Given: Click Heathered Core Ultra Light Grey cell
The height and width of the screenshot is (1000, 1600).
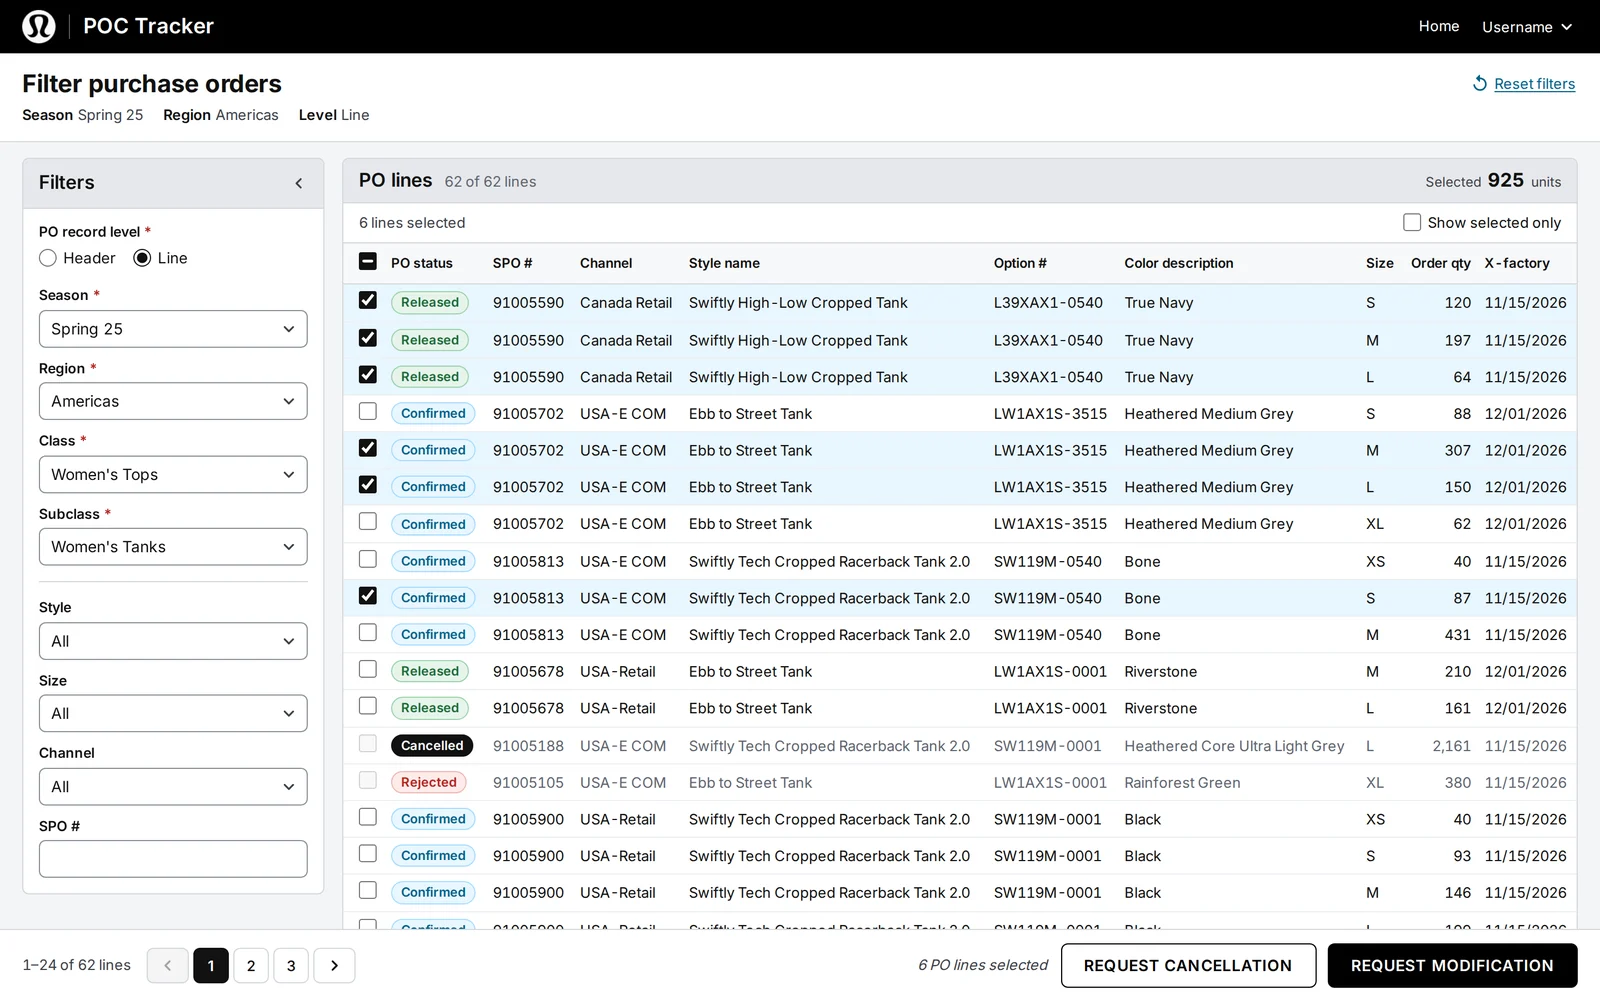Looking at the screenshot, I should coord(1234,746).
